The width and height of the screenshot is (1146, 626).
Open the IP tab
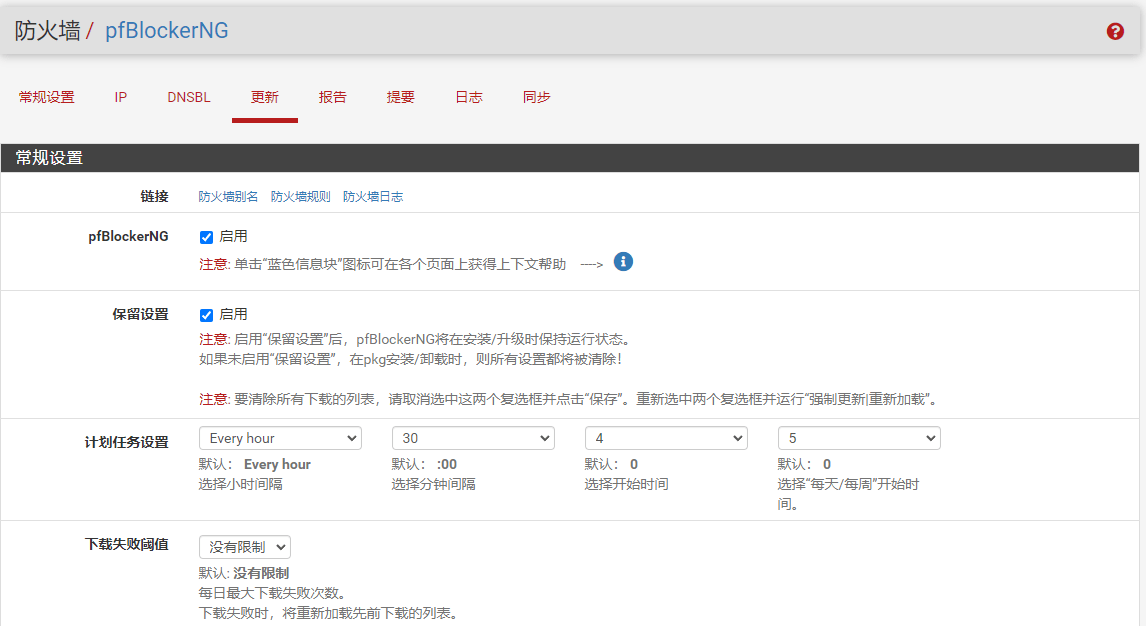121,97
